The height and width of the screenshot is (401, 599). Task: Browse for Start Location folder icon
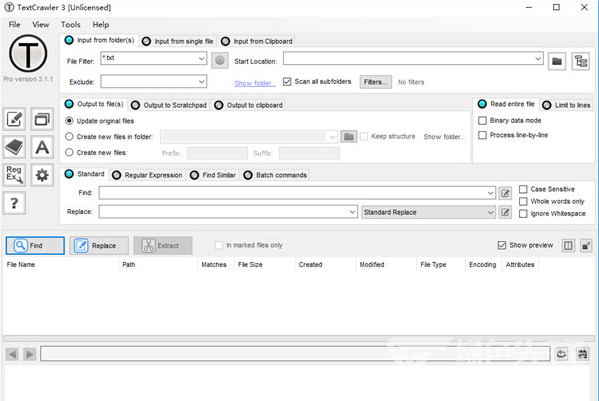(557, 61)
